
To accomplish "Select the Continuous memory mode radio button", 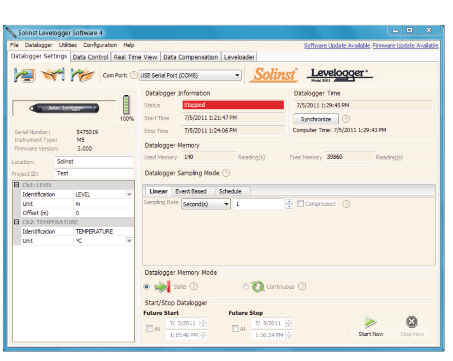I will click(246, 286).
